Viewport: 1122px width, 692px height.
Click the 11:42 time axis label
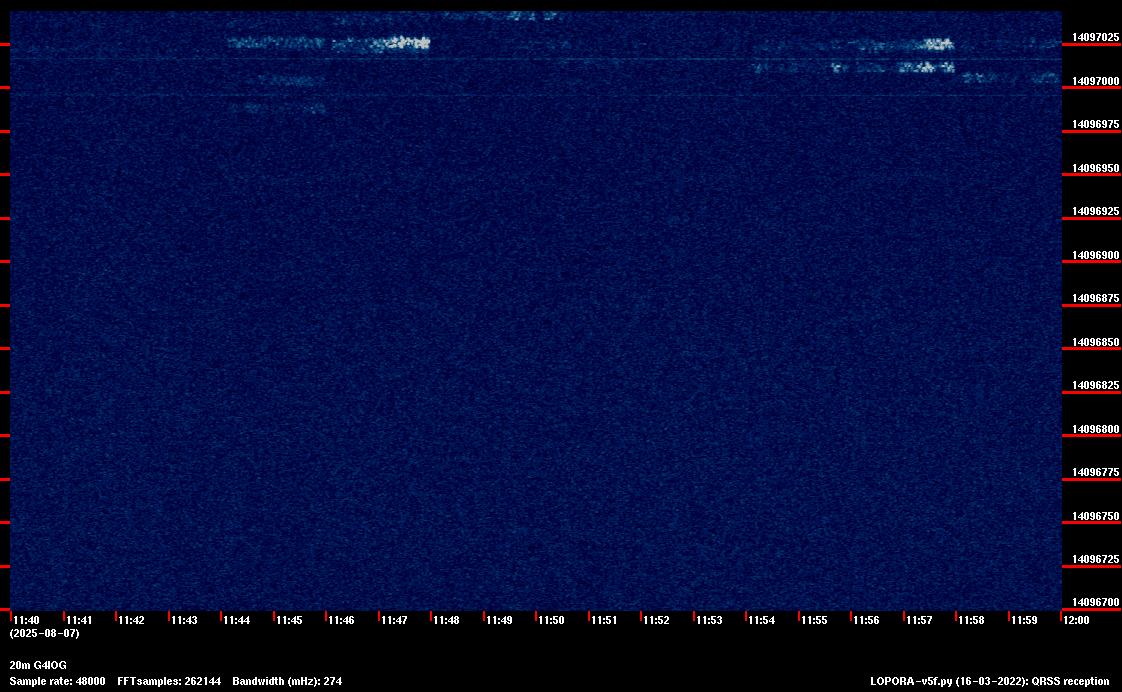[132, 620]
